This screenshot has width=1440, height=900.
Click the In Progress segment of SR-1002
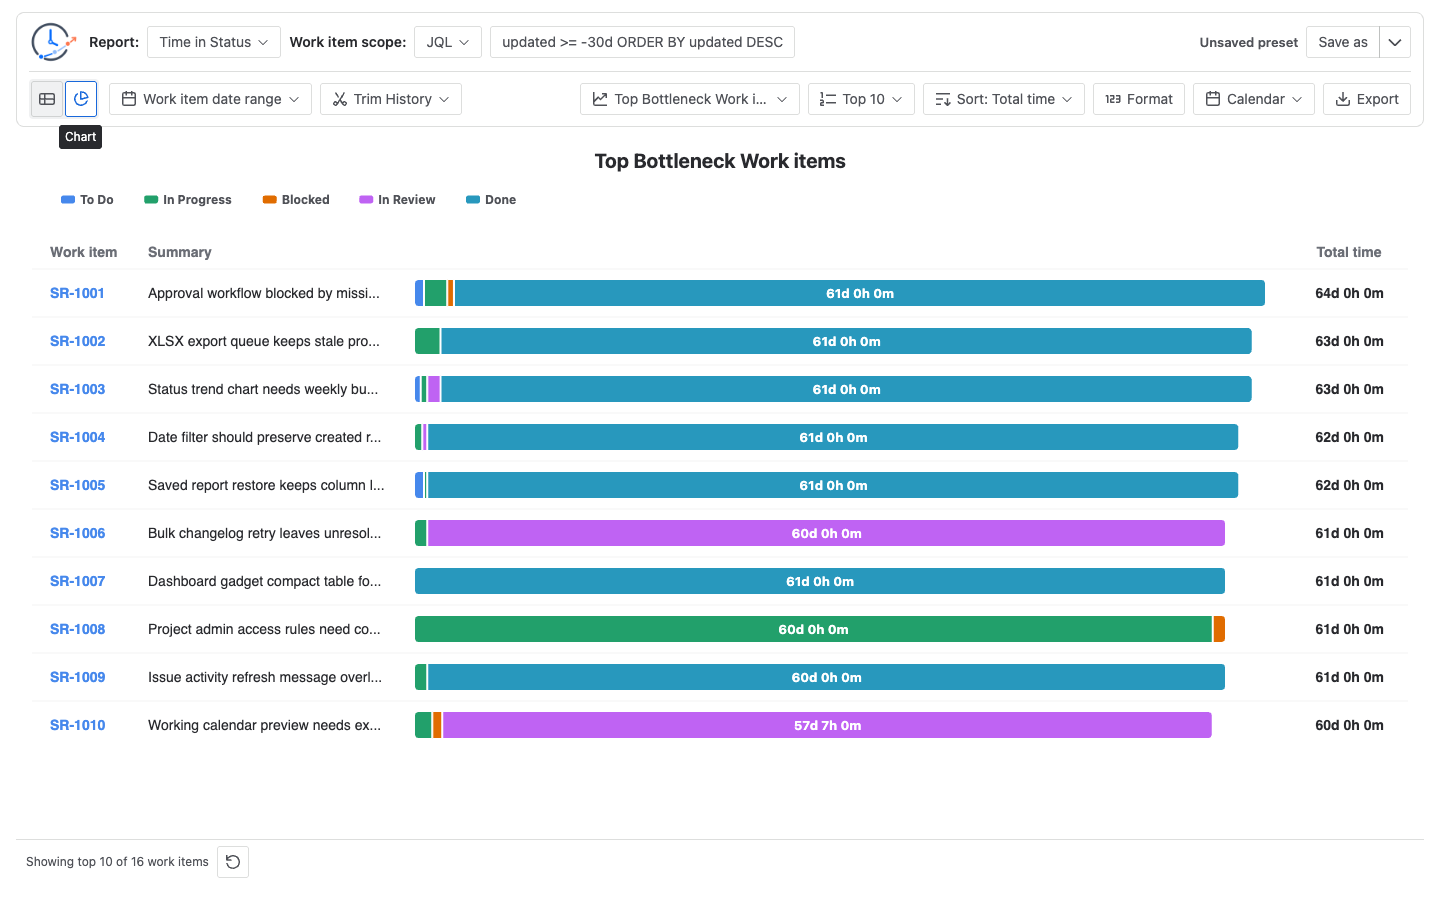[x=427, y=341]
